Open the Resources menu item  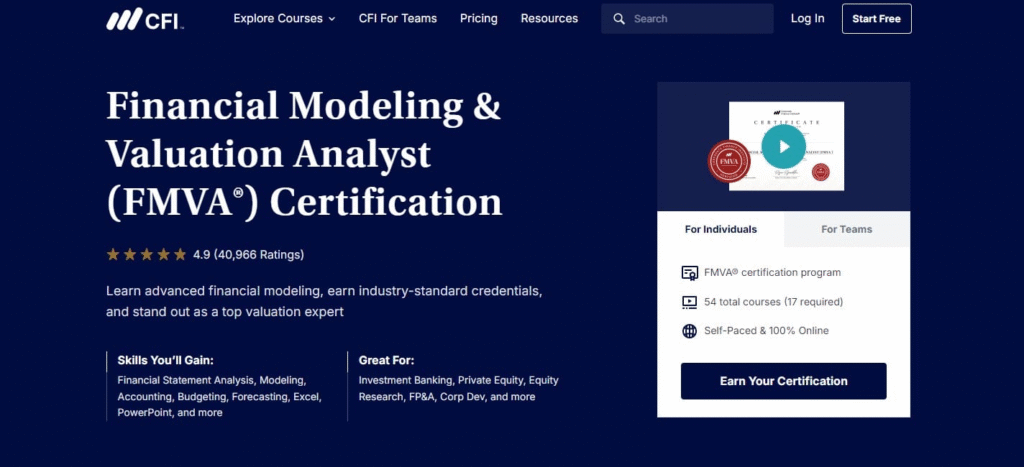[549, 18]
